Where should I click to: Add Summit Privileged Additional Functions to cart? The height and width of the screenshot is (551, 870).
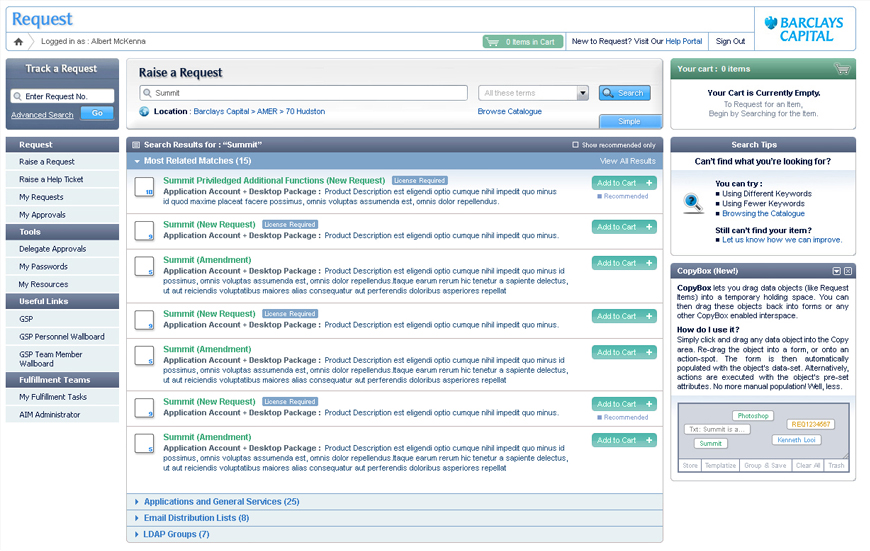coord(624,183)
